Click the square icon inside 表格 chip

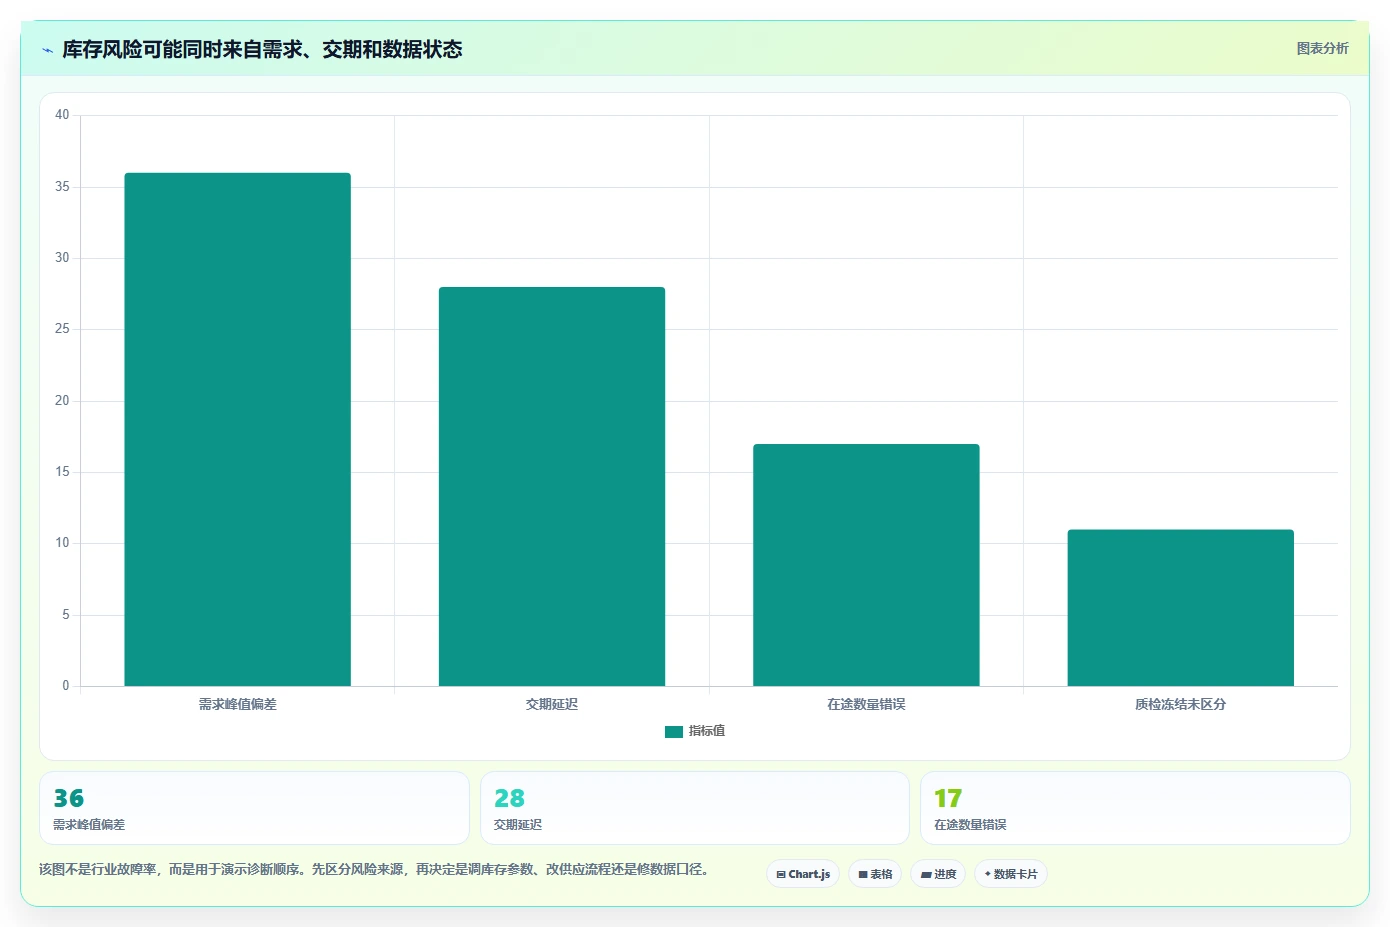[863, 874]
